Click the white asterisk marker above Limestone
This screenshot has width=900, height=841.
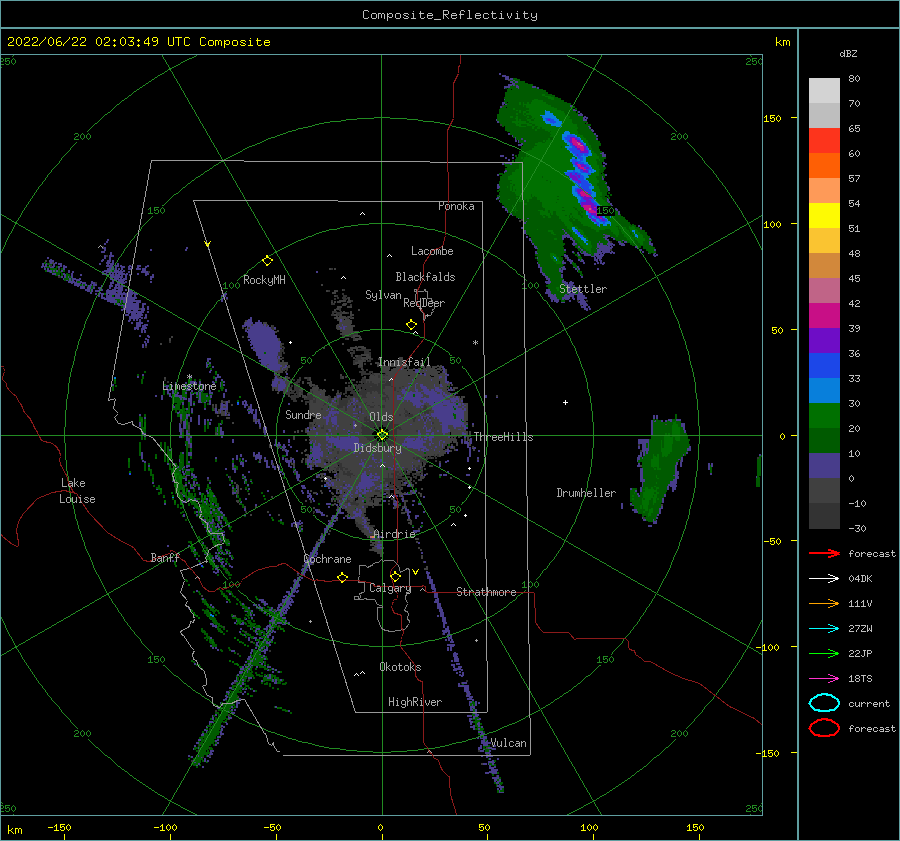tap(189, 377)
